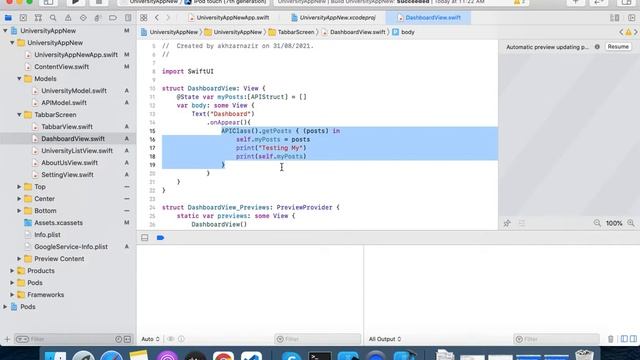This screenshot has width=640, height=360.
Task: Open the Symbol navigator
Action: [38, 18]
